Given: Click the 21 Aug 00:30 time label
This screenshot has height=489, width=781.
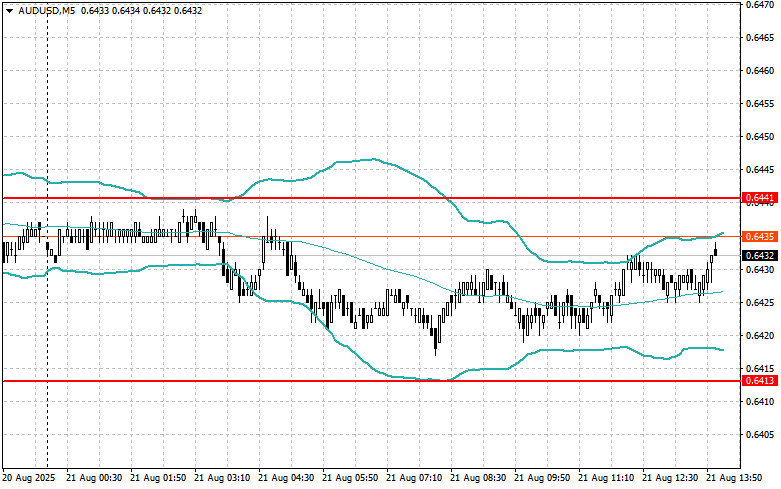Looking at the screenshot, I should point(94,478).
